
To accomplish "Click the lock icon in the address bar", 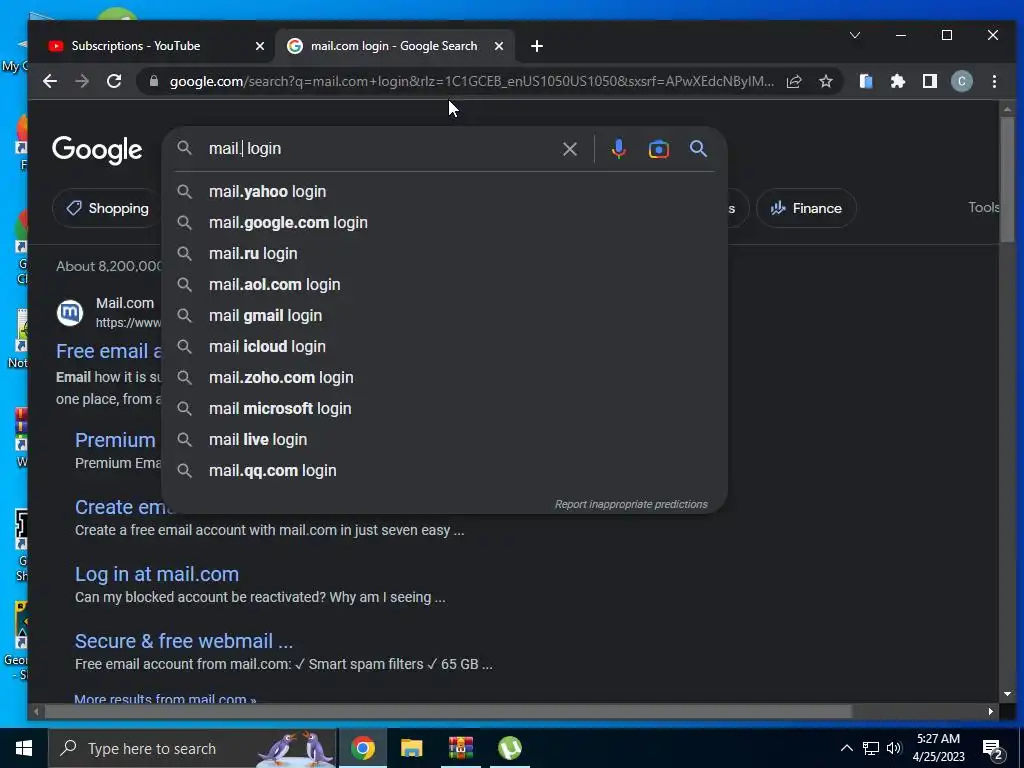I will (154, 81).
